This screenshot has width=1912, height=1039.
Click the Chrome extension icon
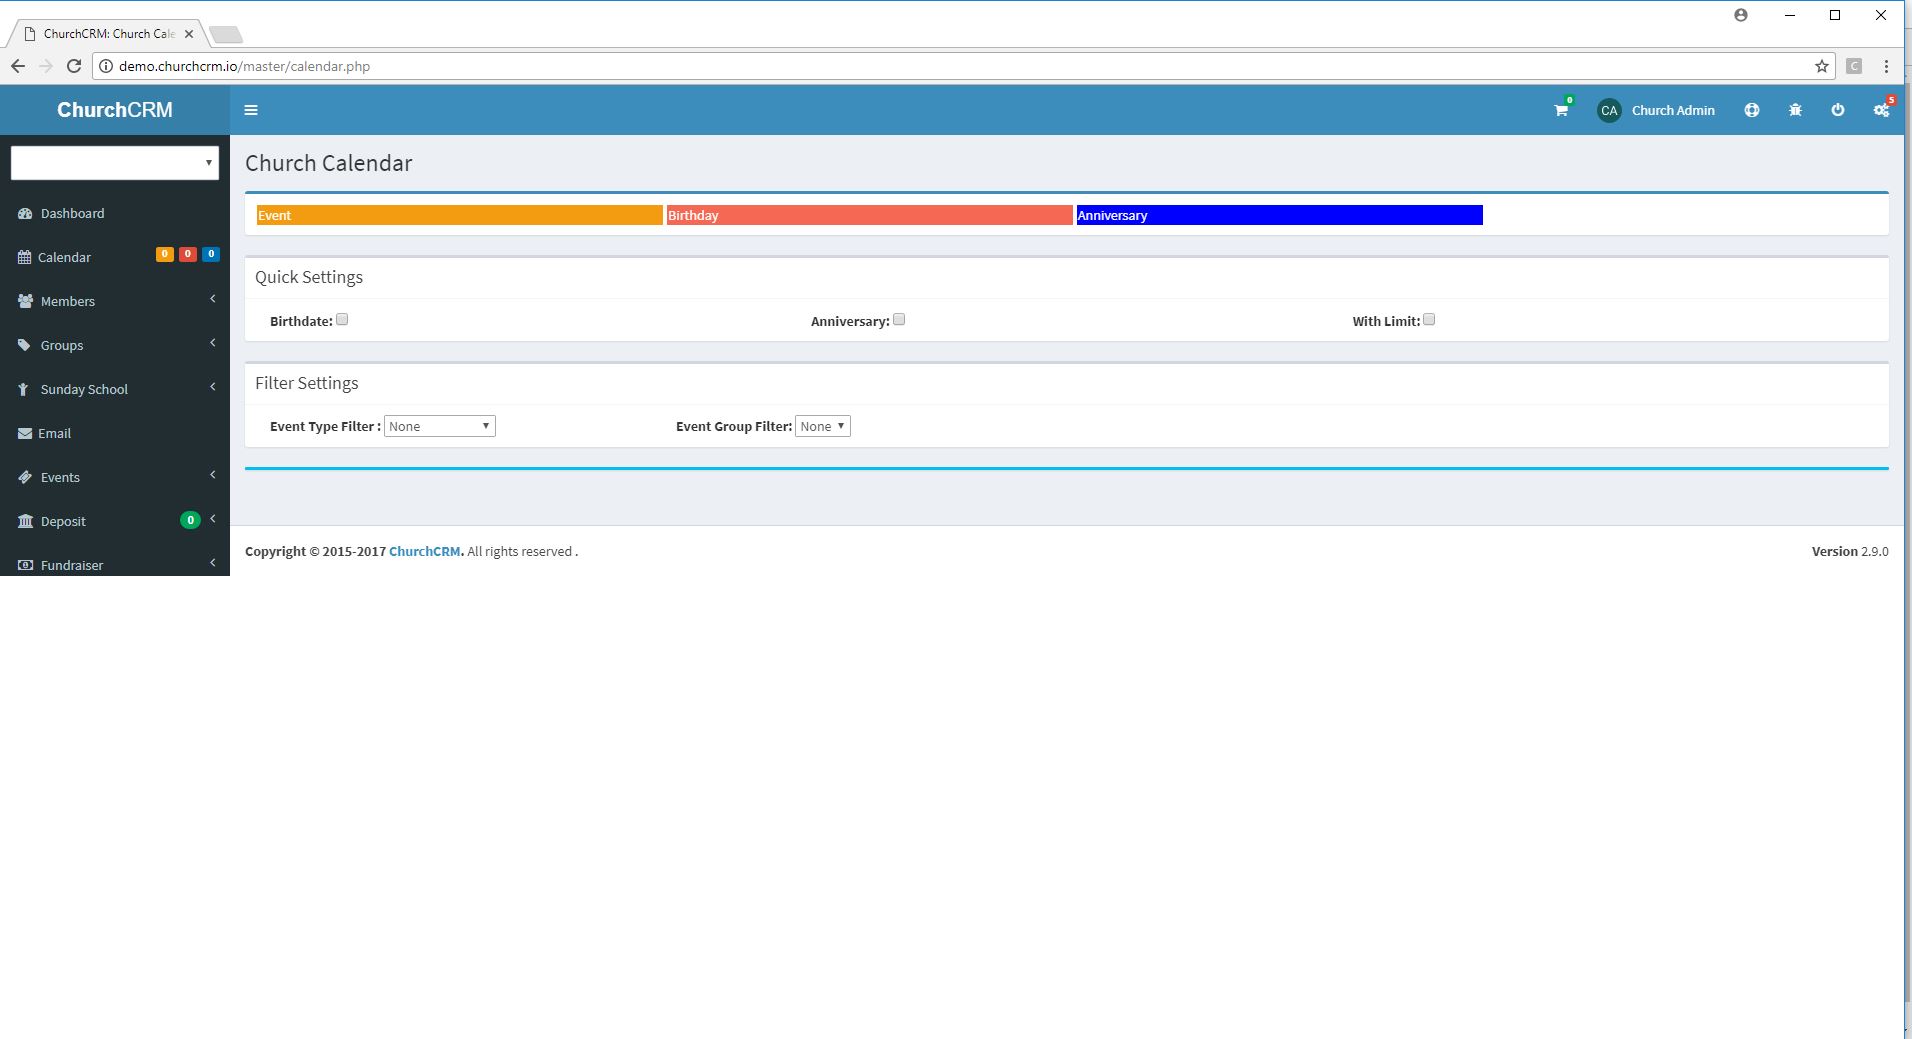[1854, 66]
